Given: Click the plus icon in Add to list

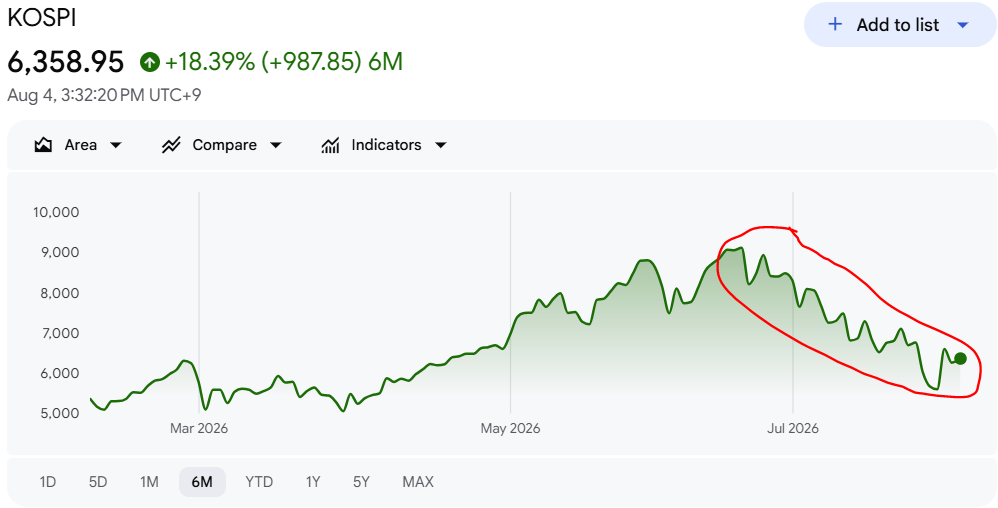Looking at the screenshot, I should [834, 25].
